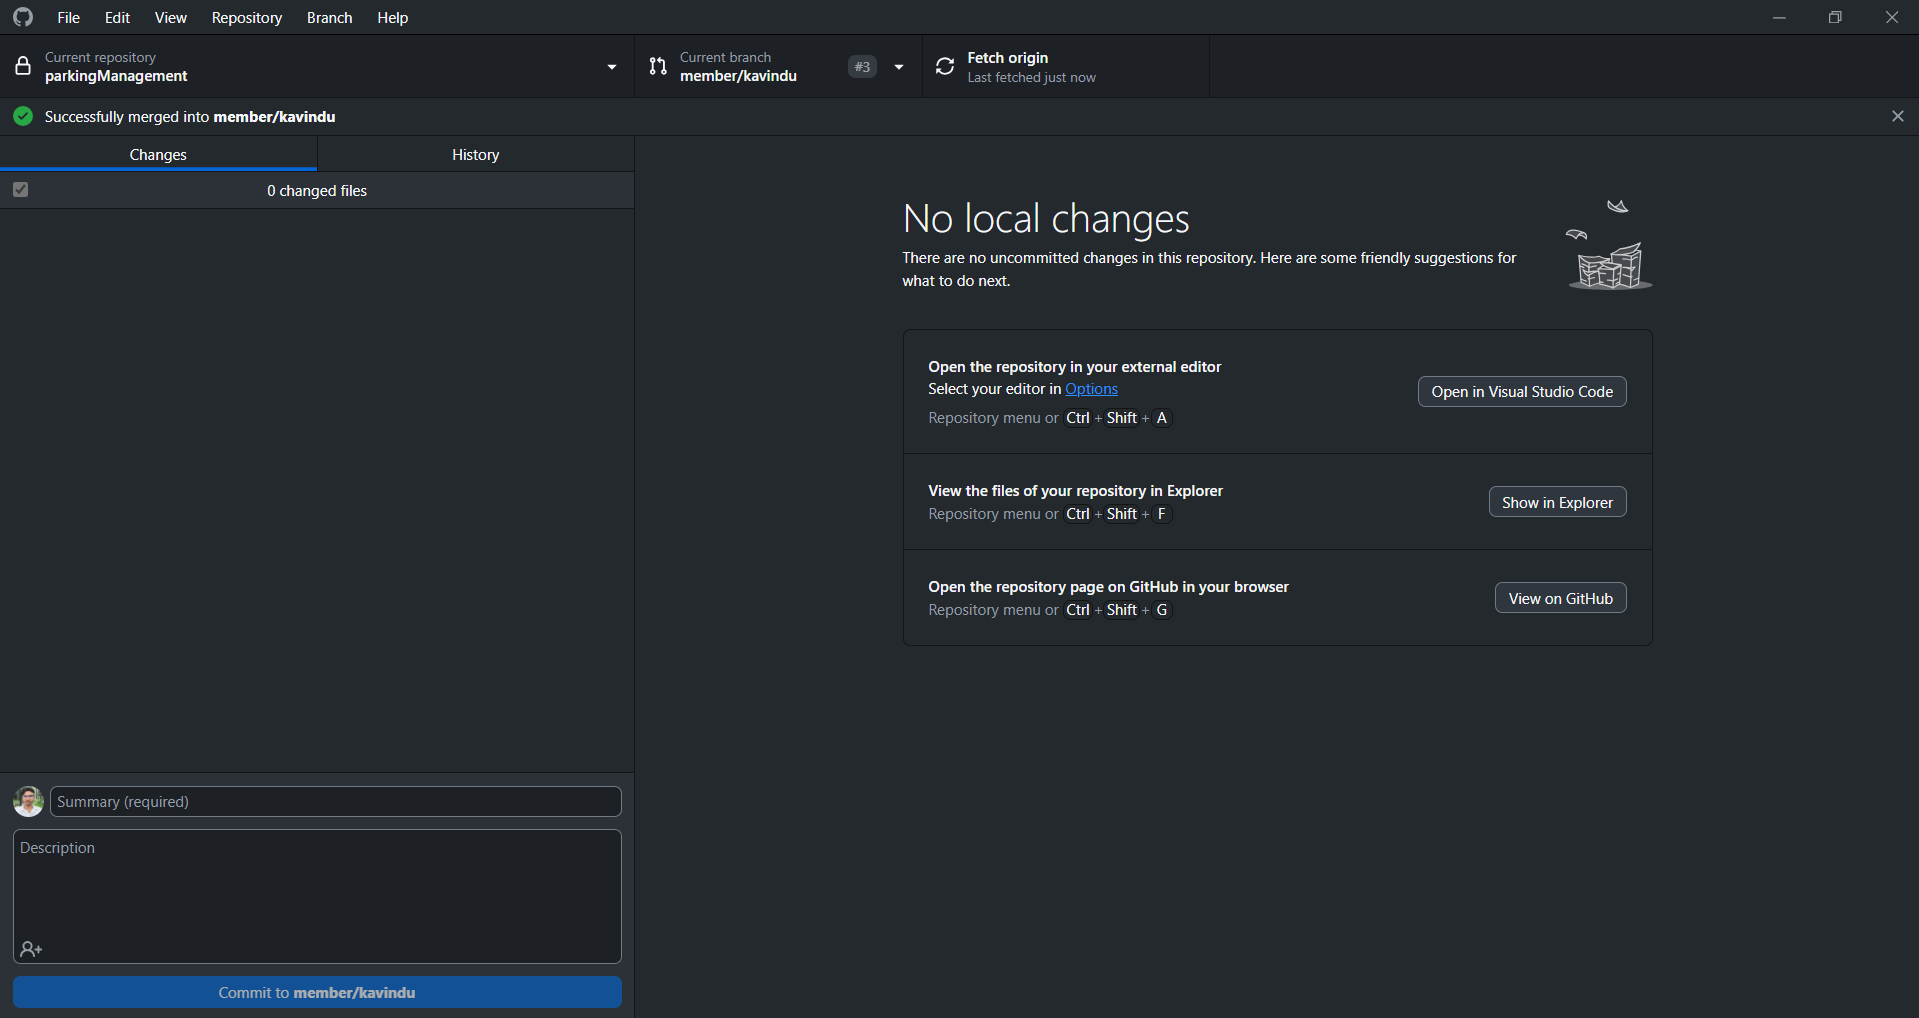Expand the Current branch dropdown arrow
The width and height of the screenshot is (1919, 1018).
tap(899, 67)
